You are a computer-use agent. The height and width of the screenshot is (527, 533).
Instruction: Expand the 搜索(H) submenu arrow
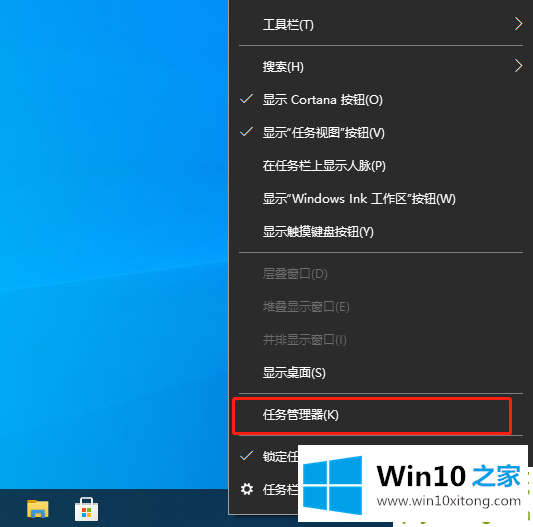(x=518, y=66)
